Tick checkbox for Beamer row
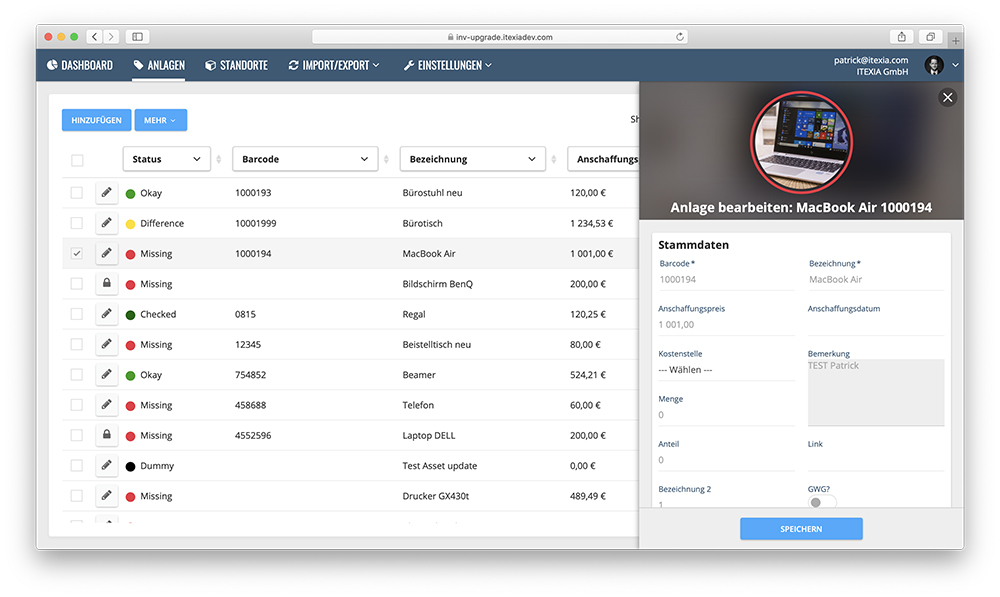The image size is (1000, 597). [77, 374]
